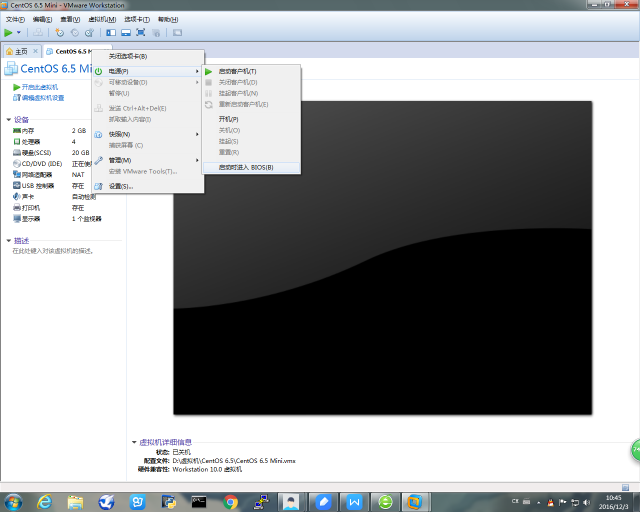640x512 pixels.
Task: Select the 网络适配器 network adapter row
Action: 51,175
